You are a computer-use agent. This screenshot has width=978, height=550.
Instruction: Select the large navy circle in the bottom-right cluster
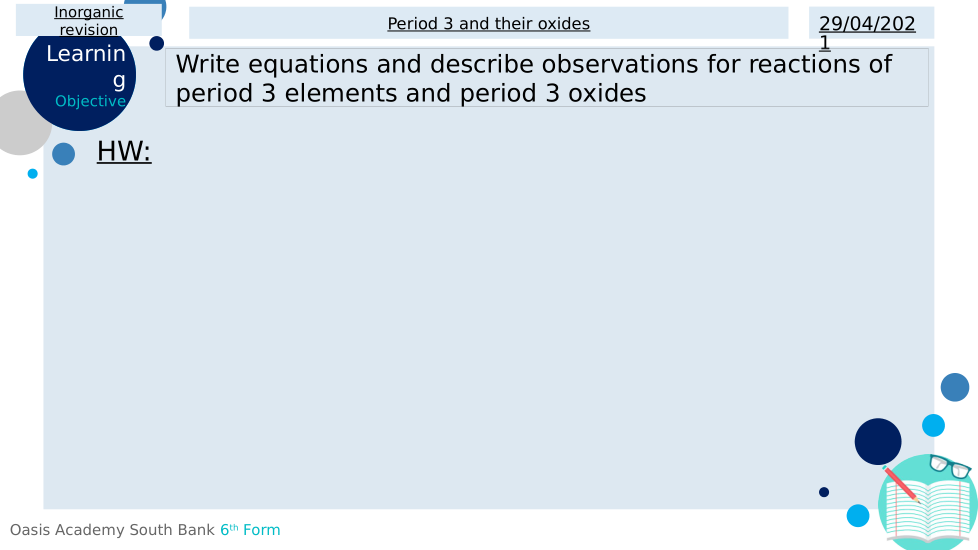pyautogui.click(x=878, y=441)
